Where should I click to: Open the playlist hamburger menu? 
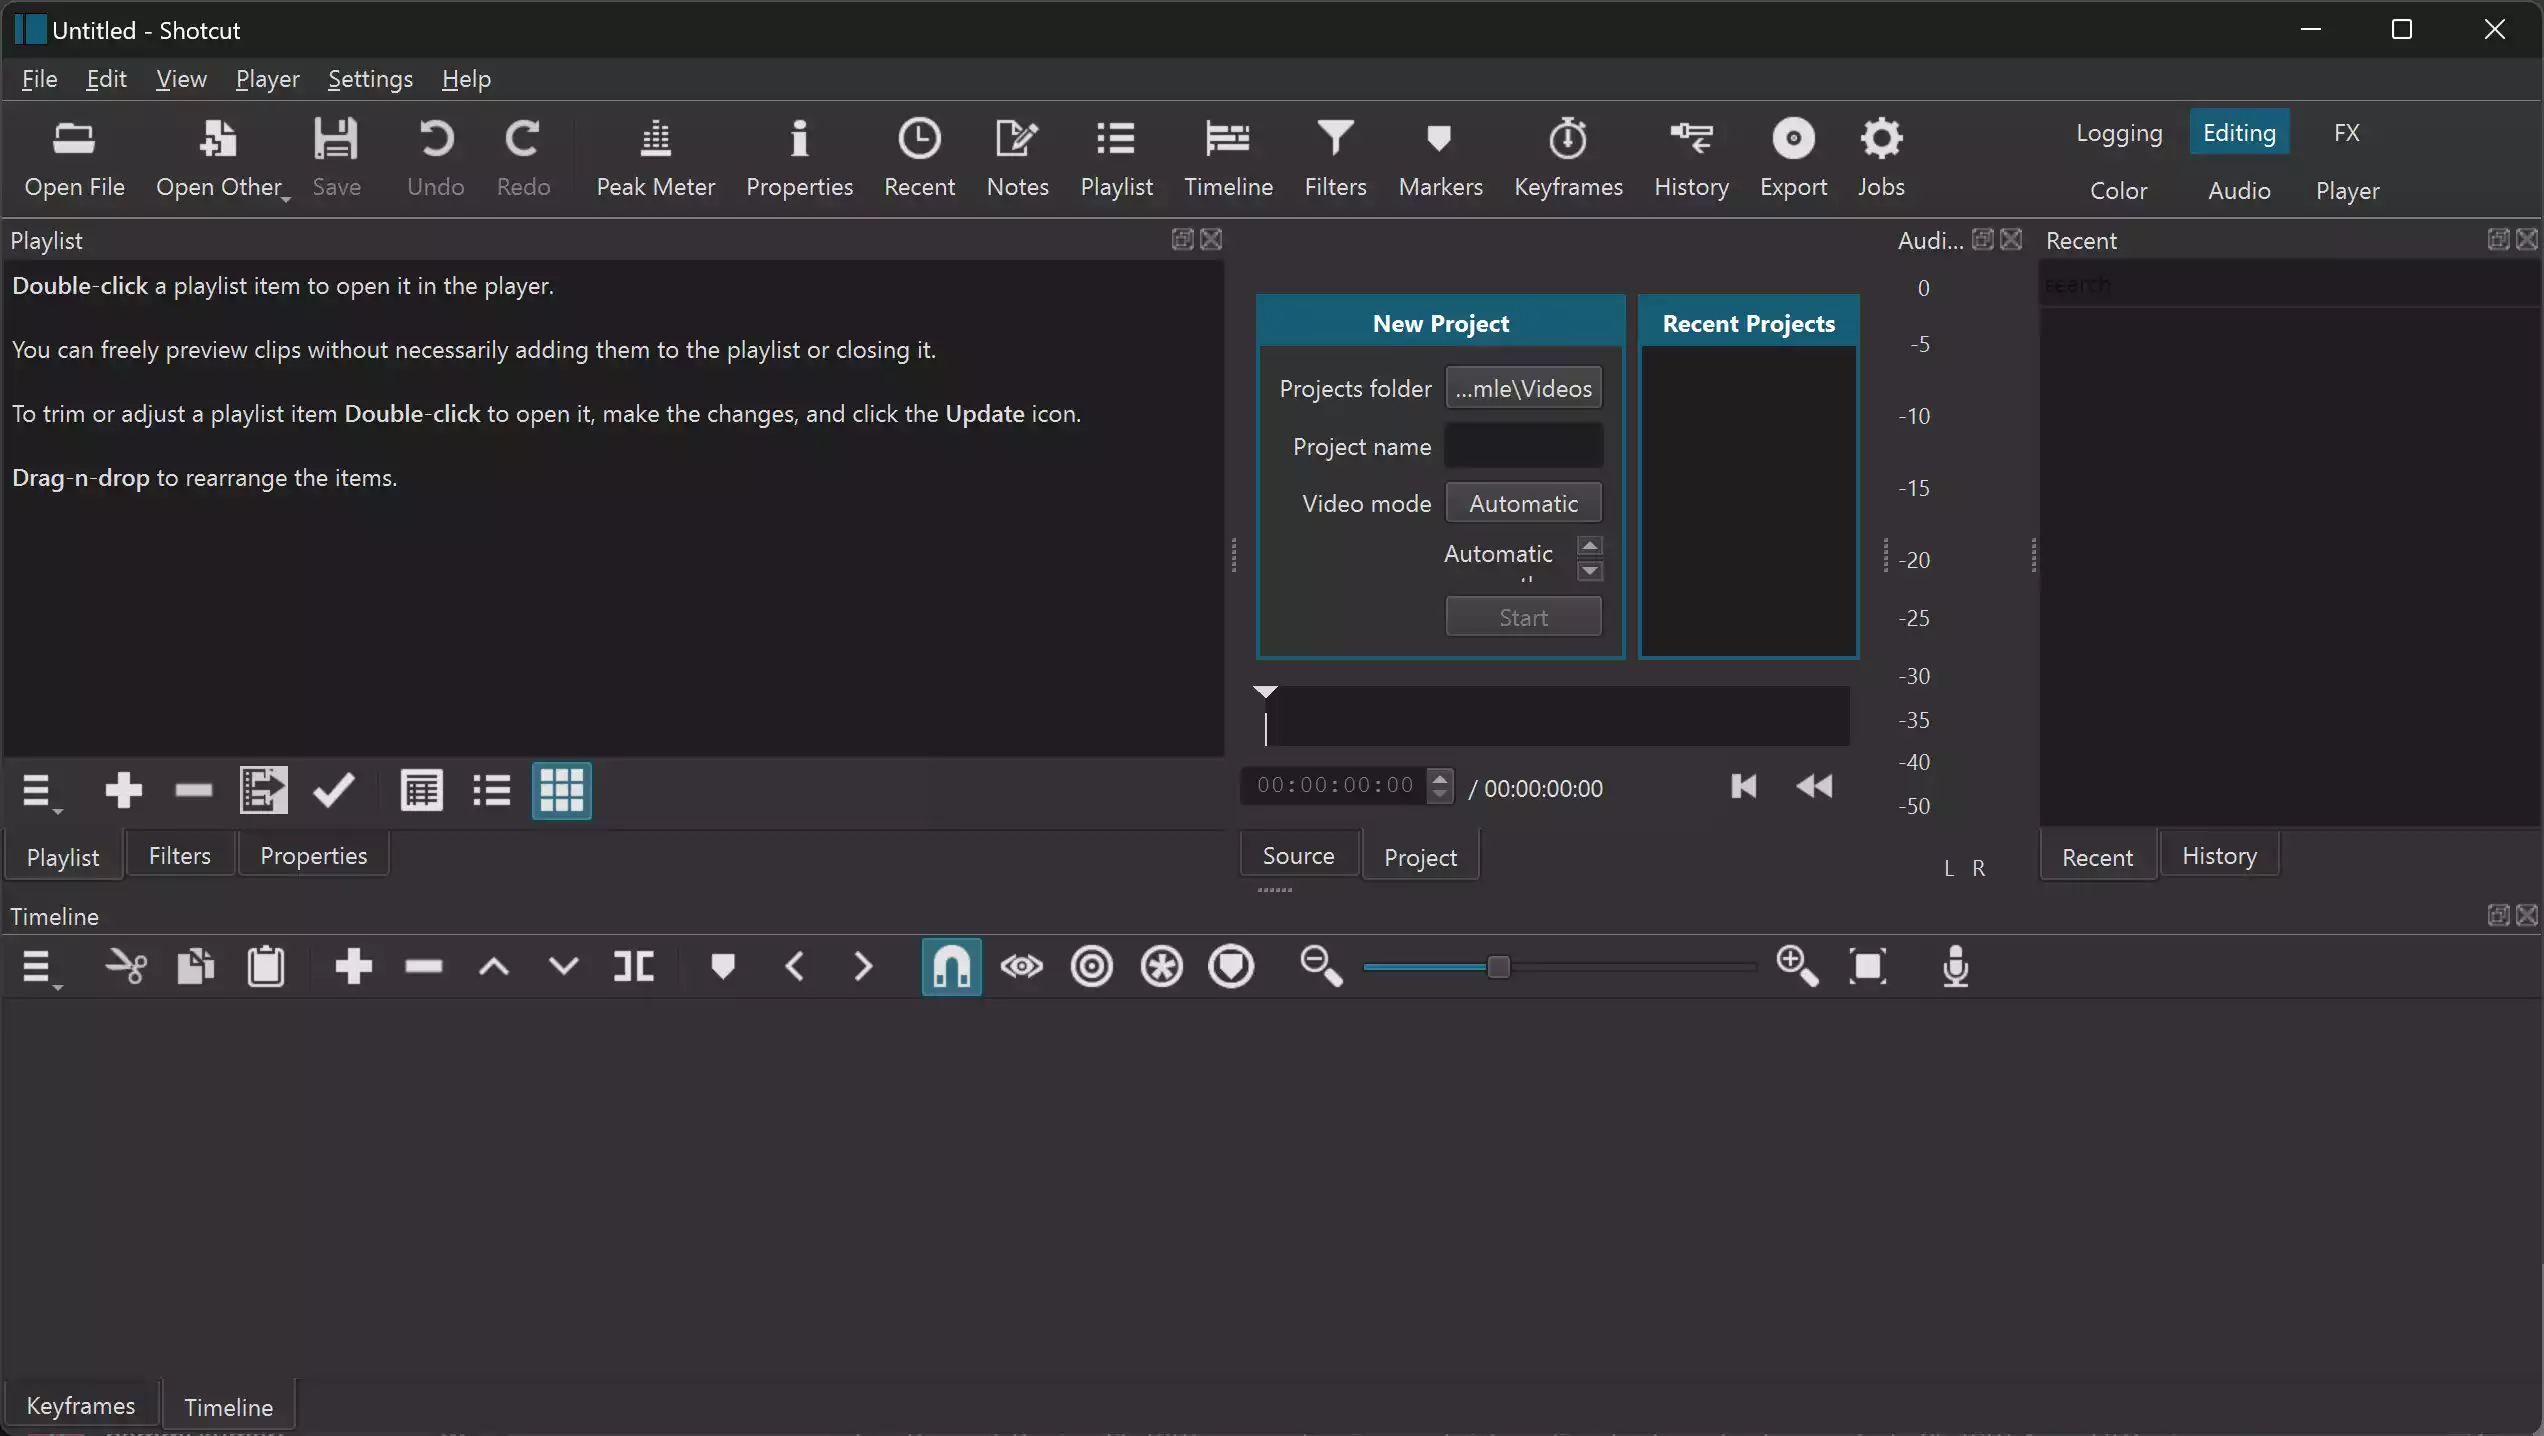point(38,791)
